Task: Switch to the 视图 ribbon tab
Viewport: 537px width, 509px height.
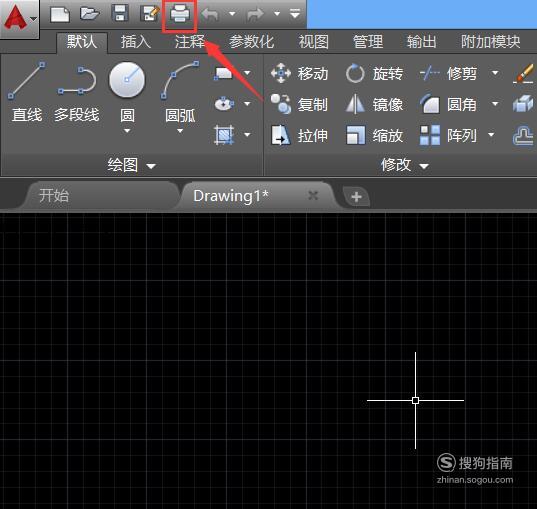Action: pyautogui.click(x=313, y=42)
